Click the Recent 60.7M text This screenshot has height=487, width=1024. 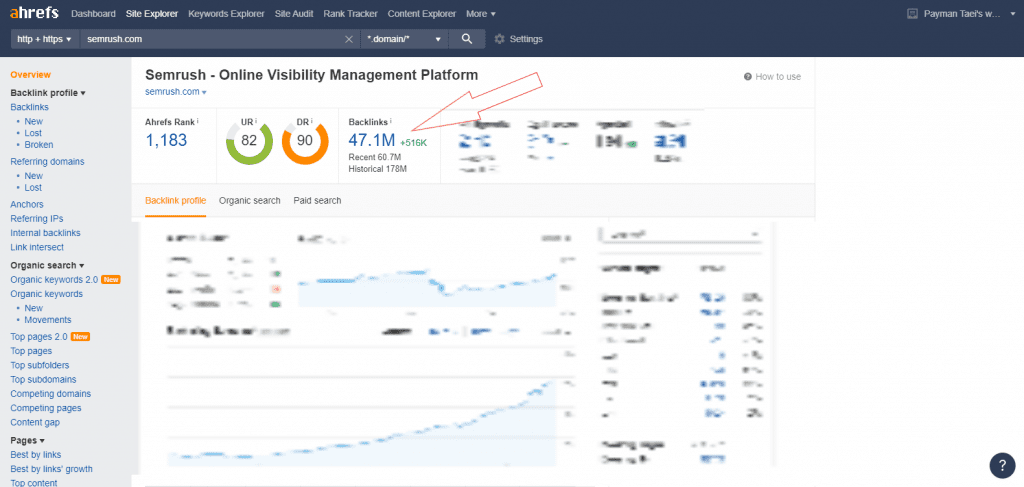(x=374, y=157)
